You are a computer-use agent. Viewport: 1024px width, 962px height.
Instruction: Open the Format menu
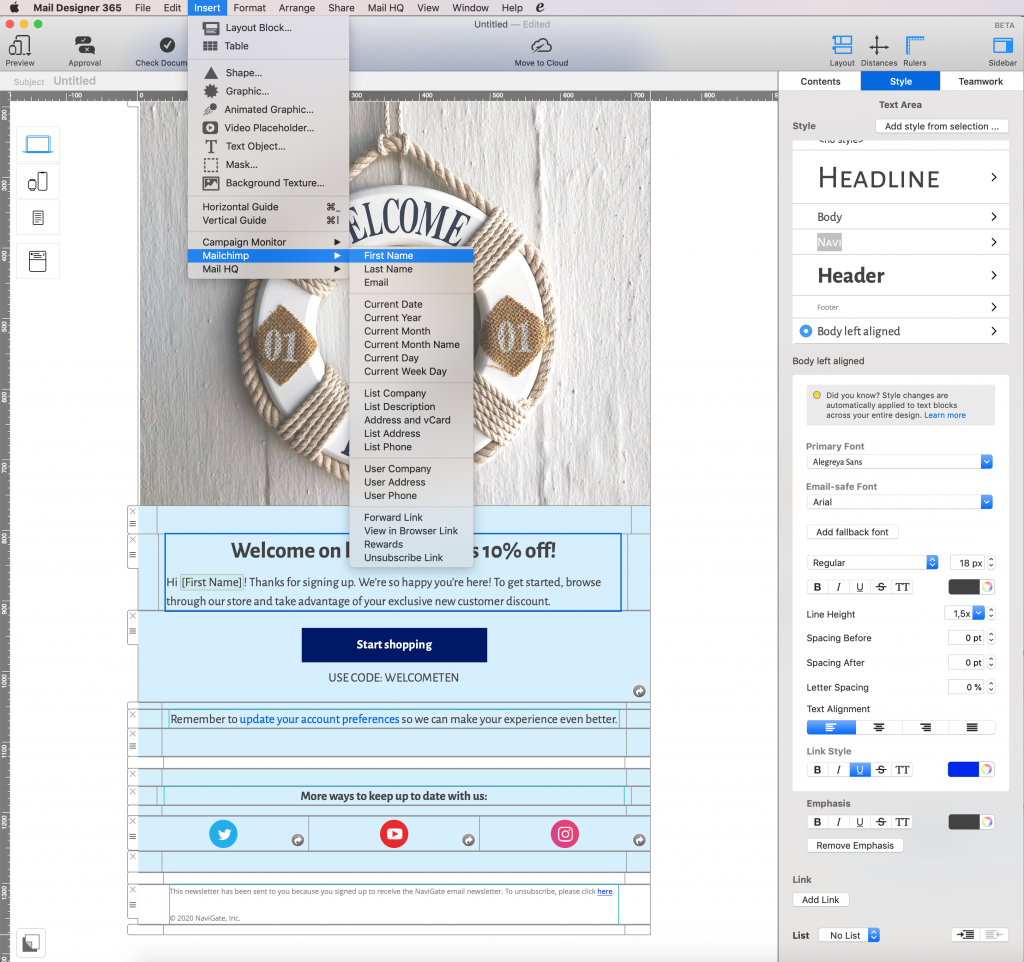[249, 8]
